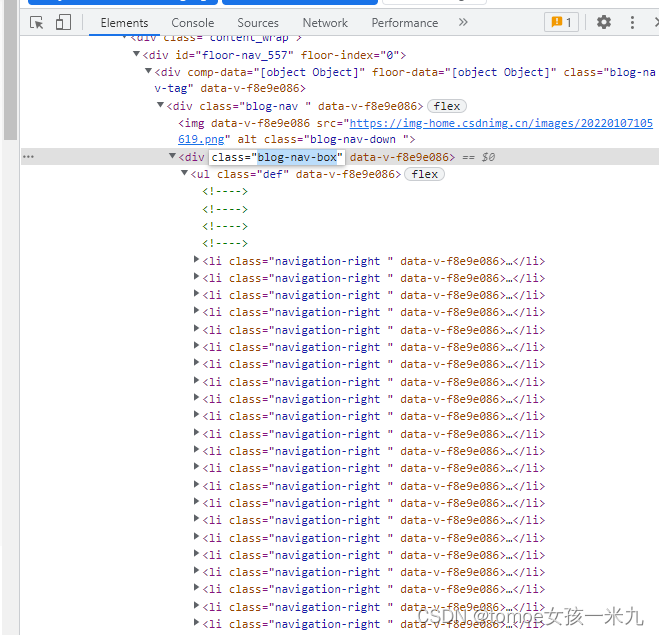The image size is (659, 635).
Task: Activate the inspect element picker icon
Action: click(37, 22)
